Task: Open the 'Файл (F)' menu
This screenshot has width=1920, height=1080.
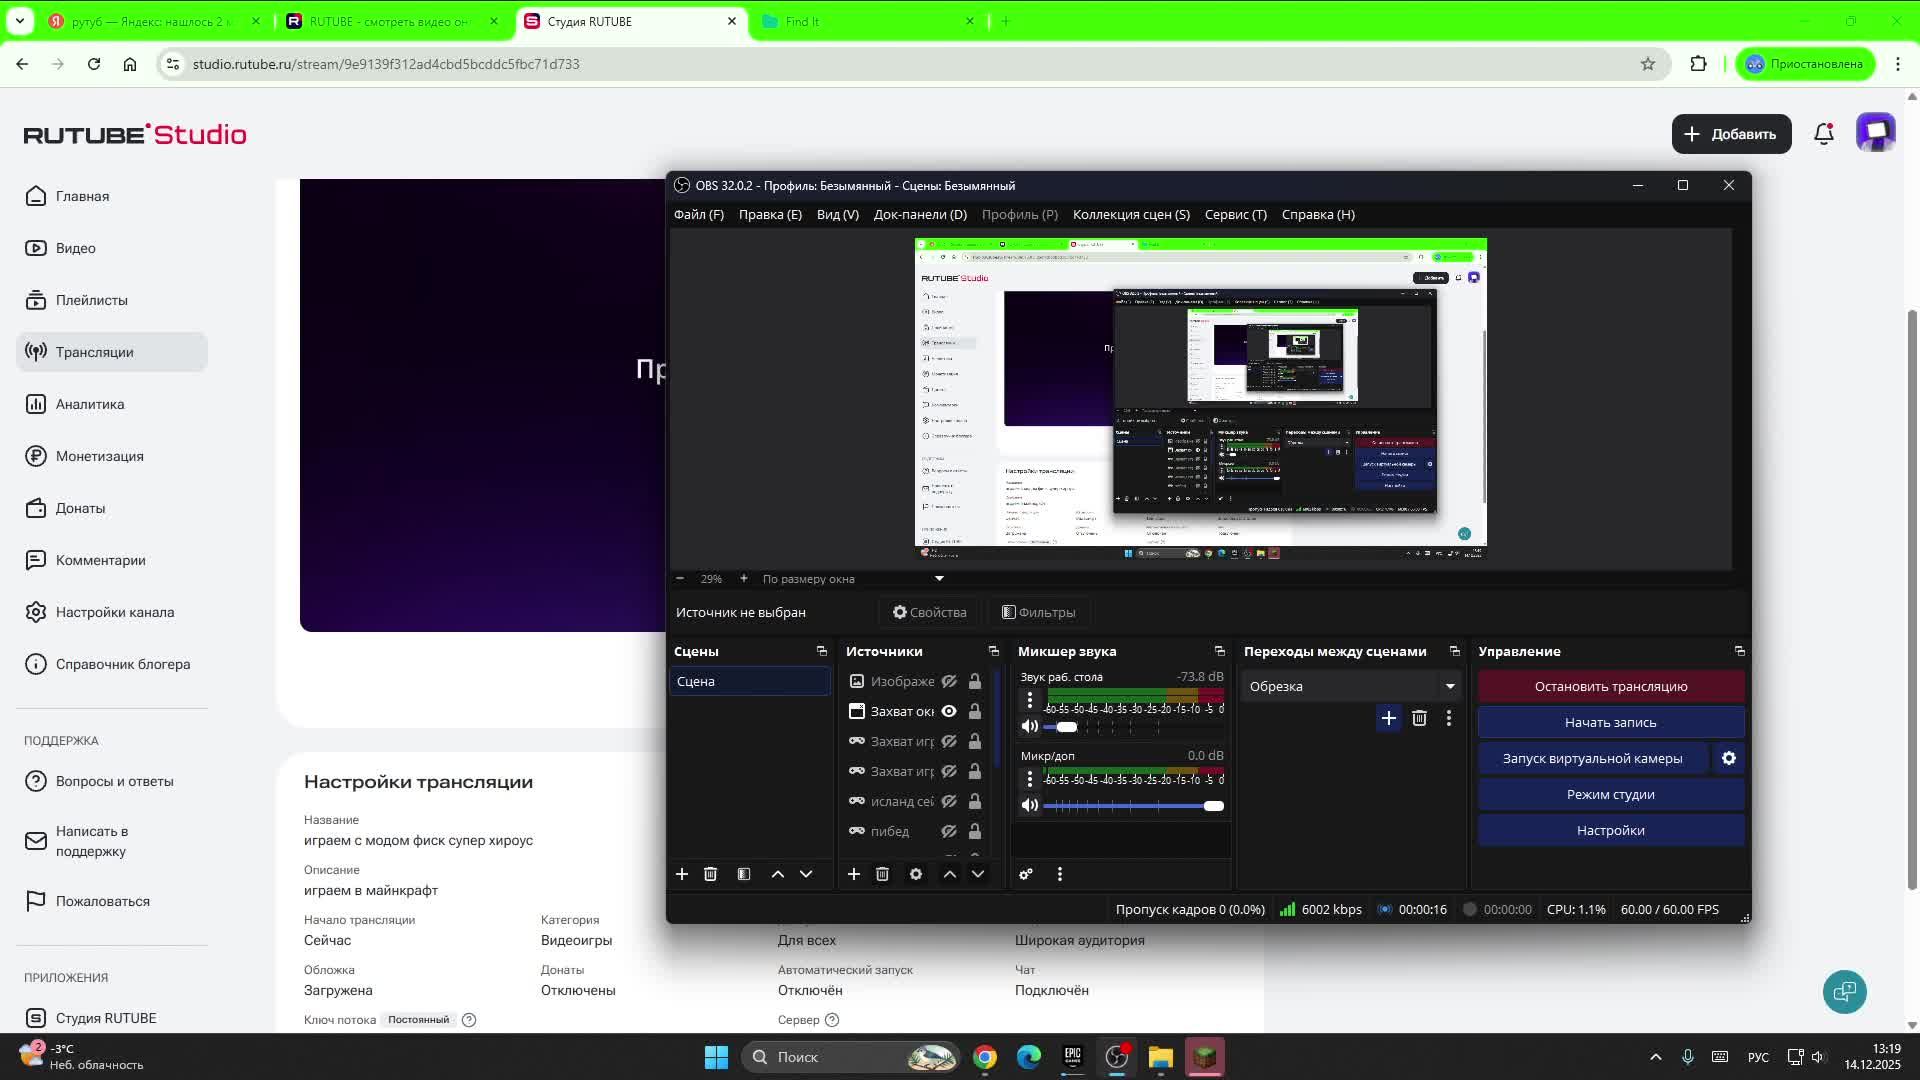Action: 698,214
